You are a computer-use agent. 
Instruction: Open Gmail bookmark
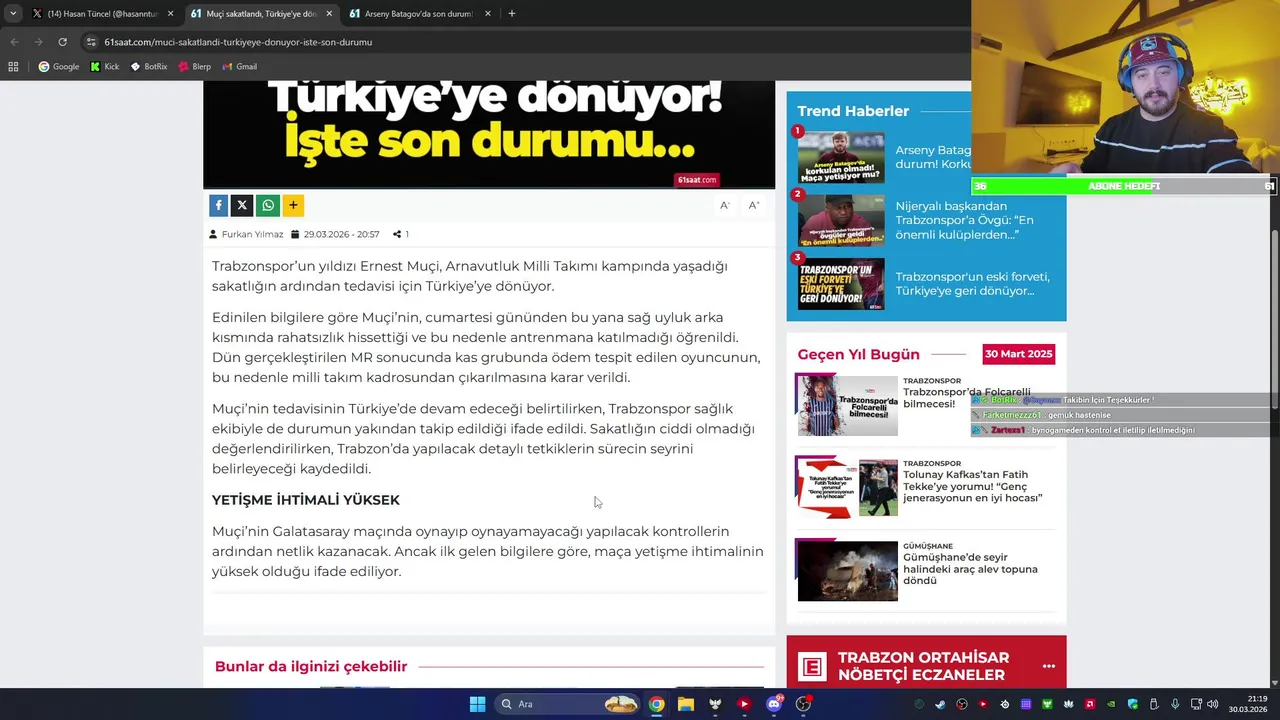[x=239, y=67]
